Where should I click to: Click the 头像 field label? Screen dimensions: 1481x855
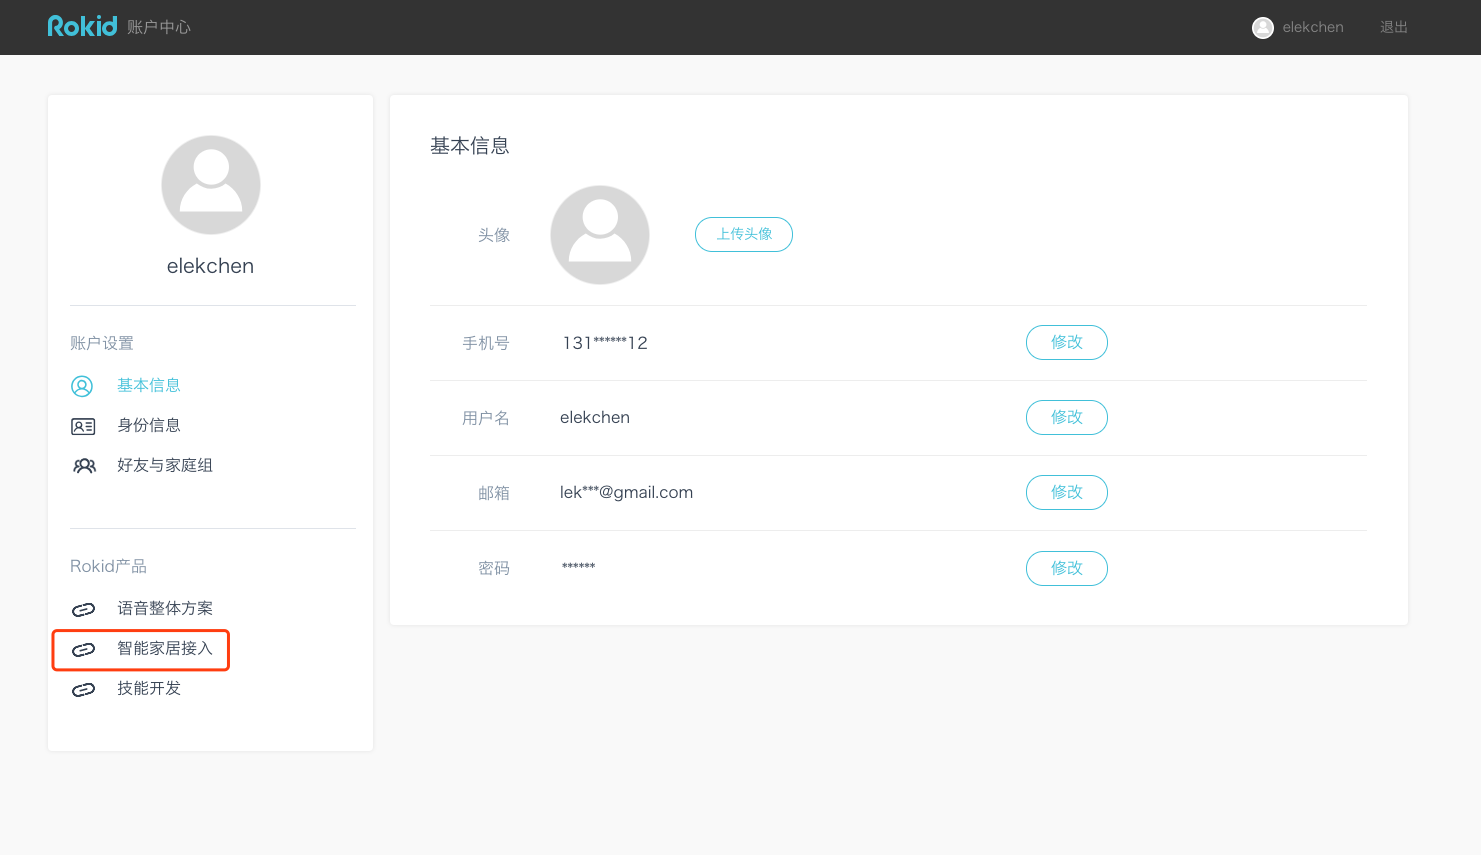tap(494, 235)
